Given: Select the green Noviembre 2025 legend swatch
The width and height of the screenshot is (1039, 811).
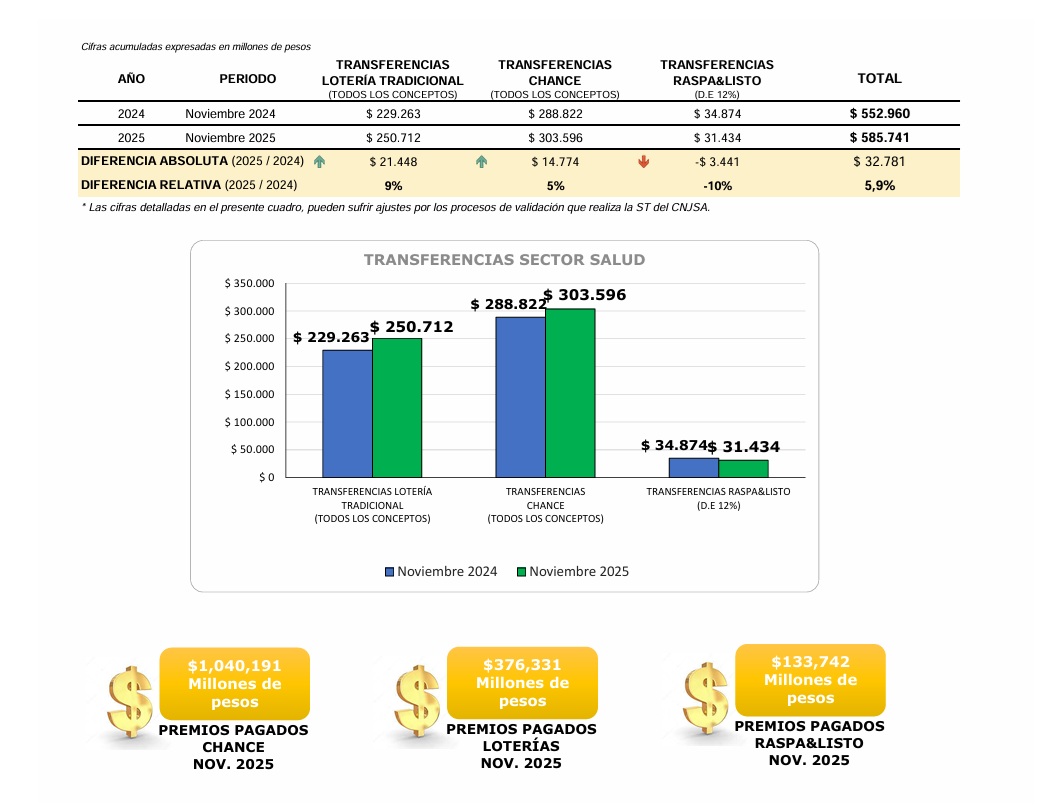Looking at the screenshot, I should pyautogui.click(x=521, y=572).
